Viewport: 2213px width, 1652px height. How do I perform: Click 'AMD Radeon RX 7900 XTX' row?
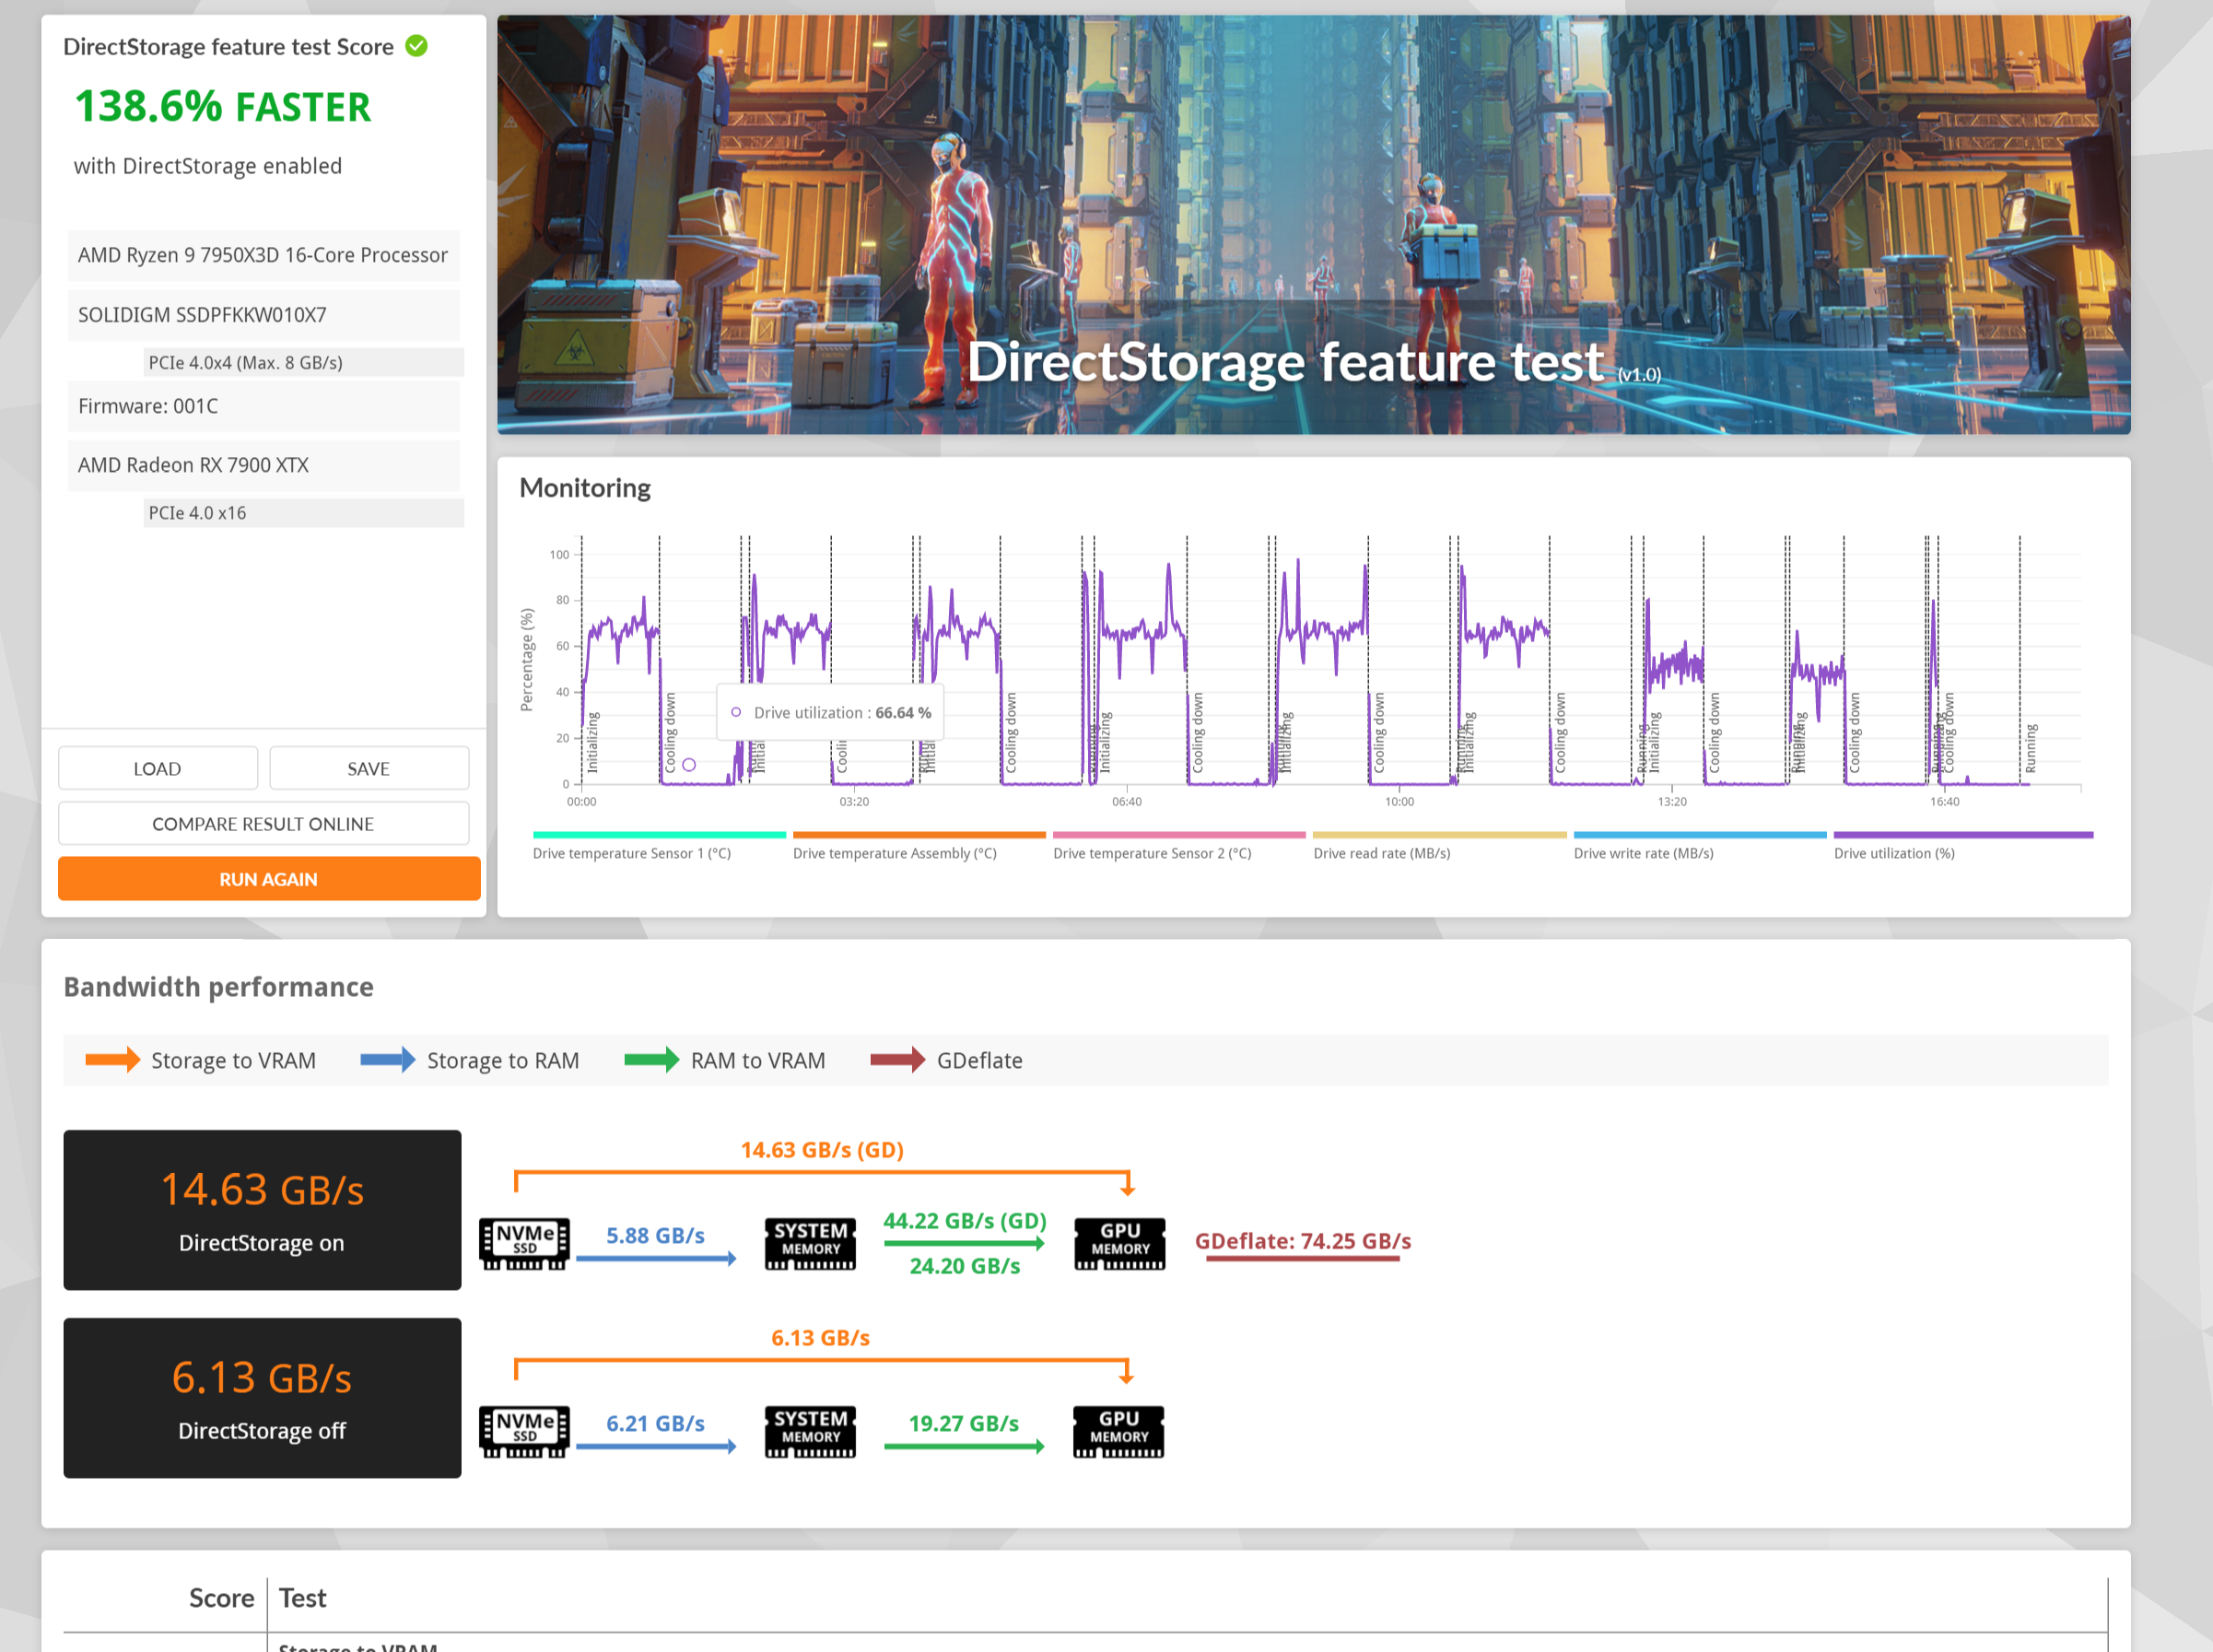coord(264,465)
